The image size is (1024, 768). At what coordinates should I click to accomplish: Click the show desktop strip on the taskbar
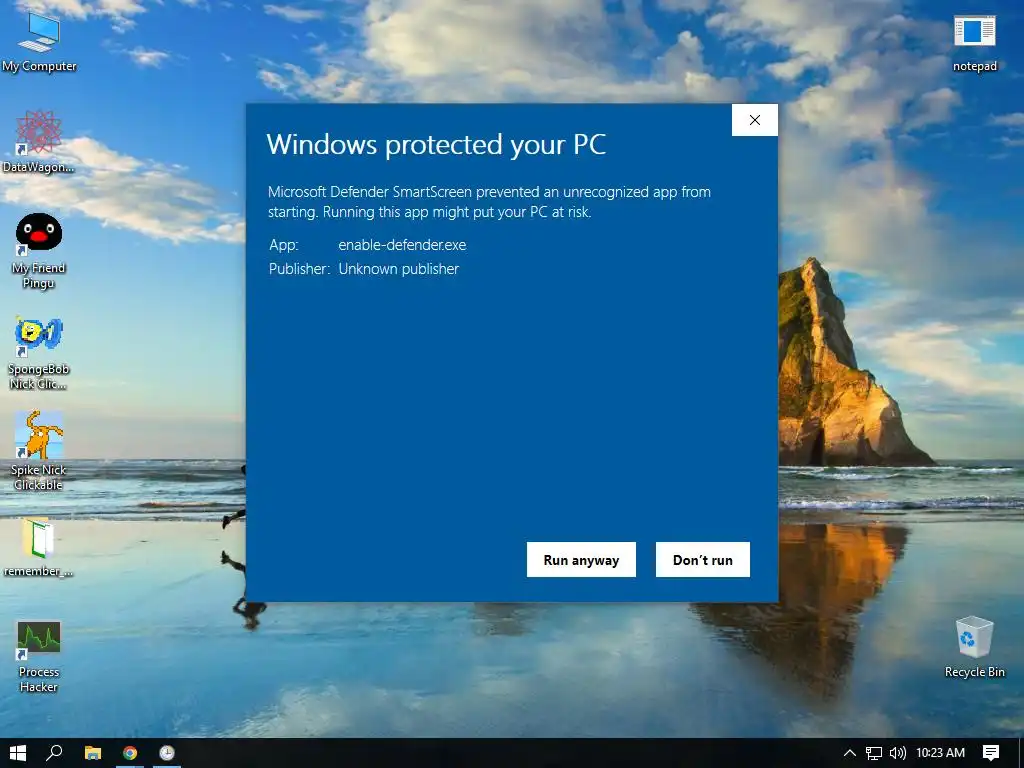pos(1021,753)
